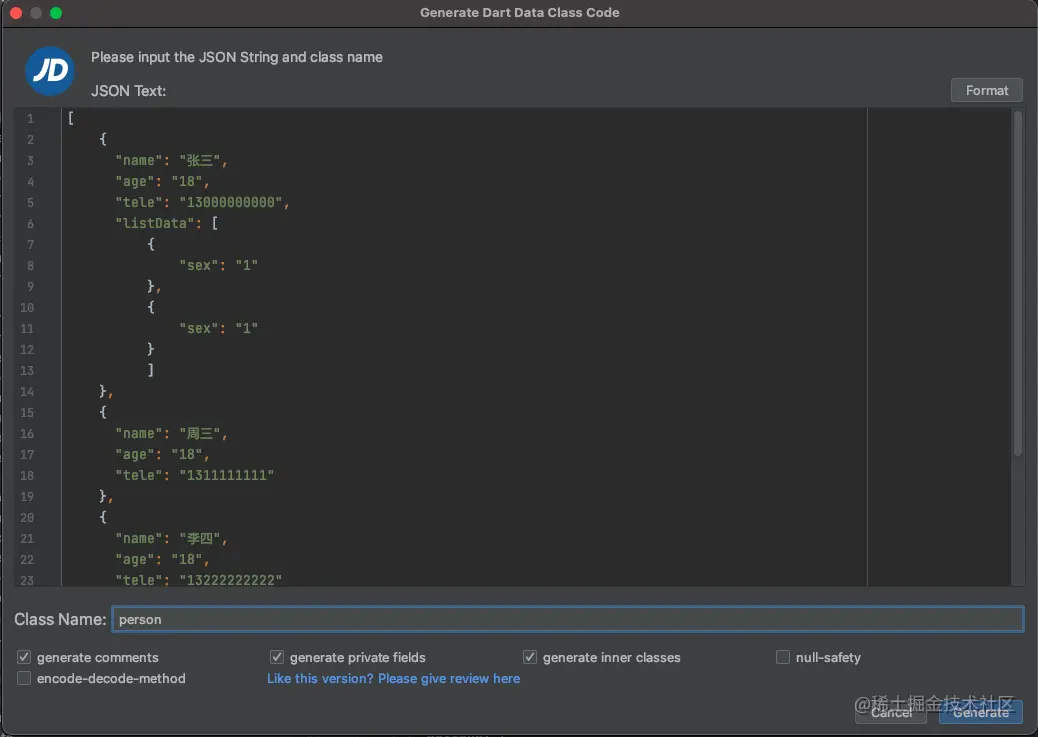Click the "sex": "1" text on line 11

(218, 328)
